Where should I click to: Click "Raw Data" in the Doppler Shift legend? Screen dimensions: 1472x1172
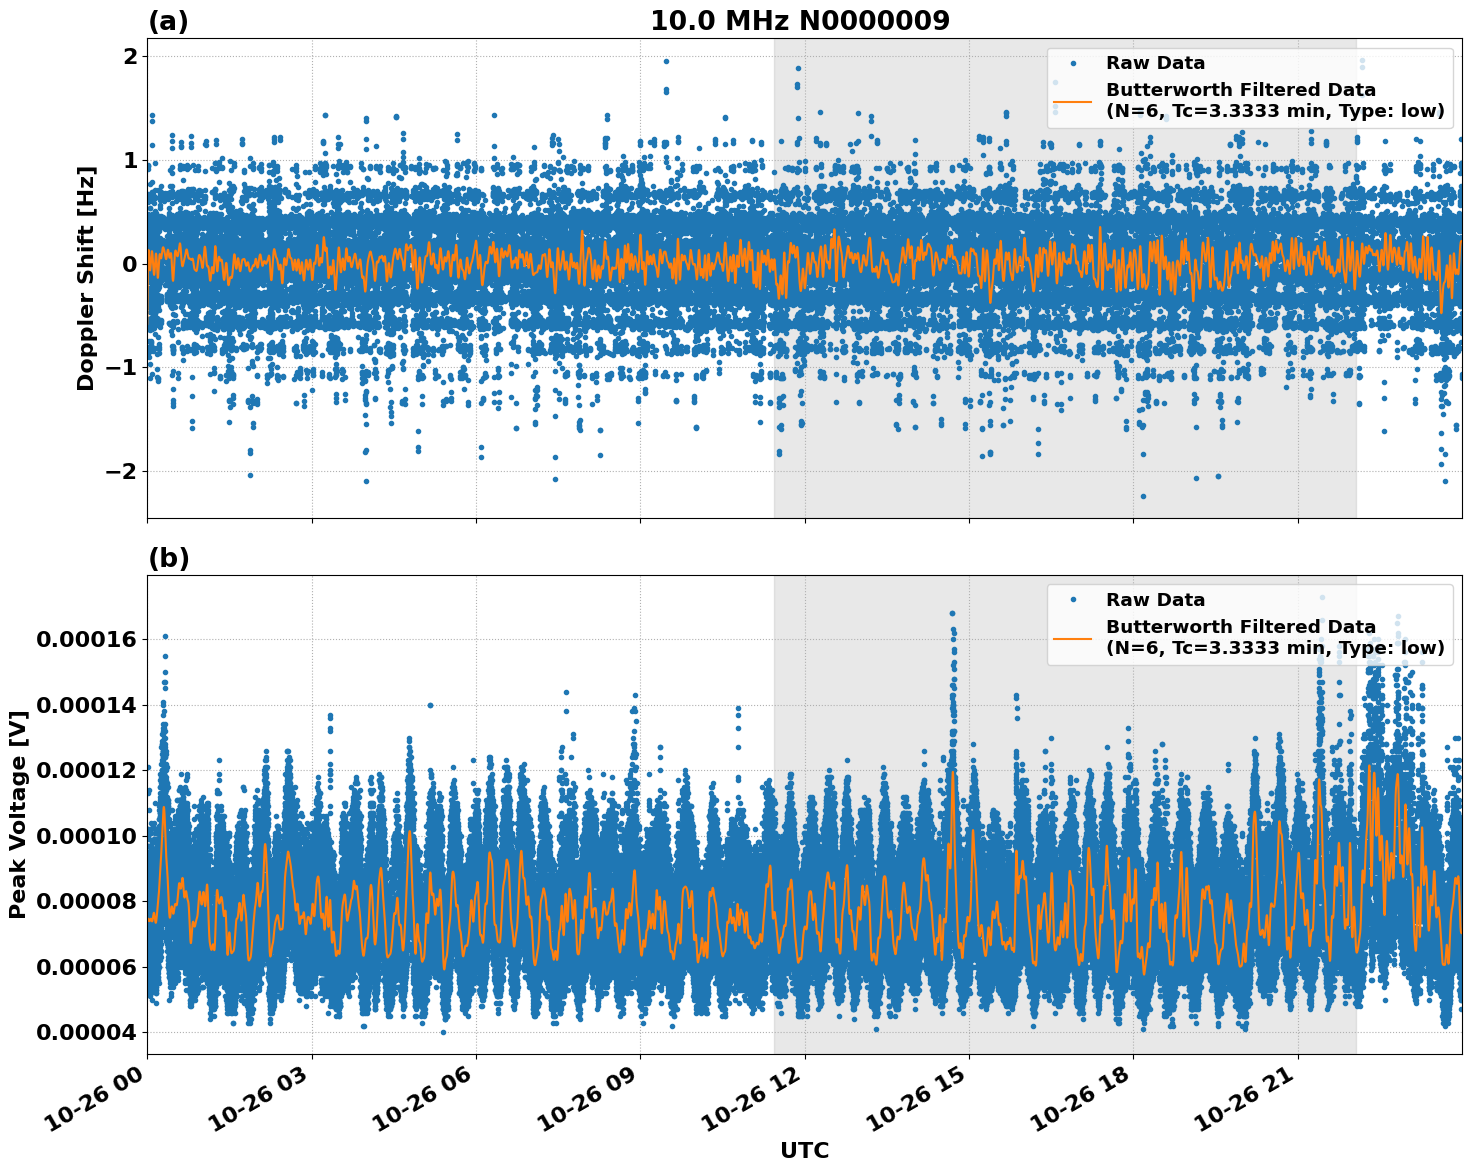pos(1155,63)
